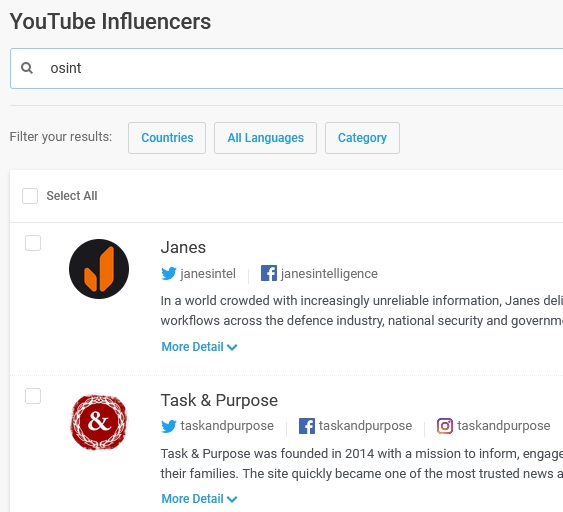This screenshot has height=512, width=563.
Task: Click Facebook icon next to janesintelligence
Action: (269, 273)
